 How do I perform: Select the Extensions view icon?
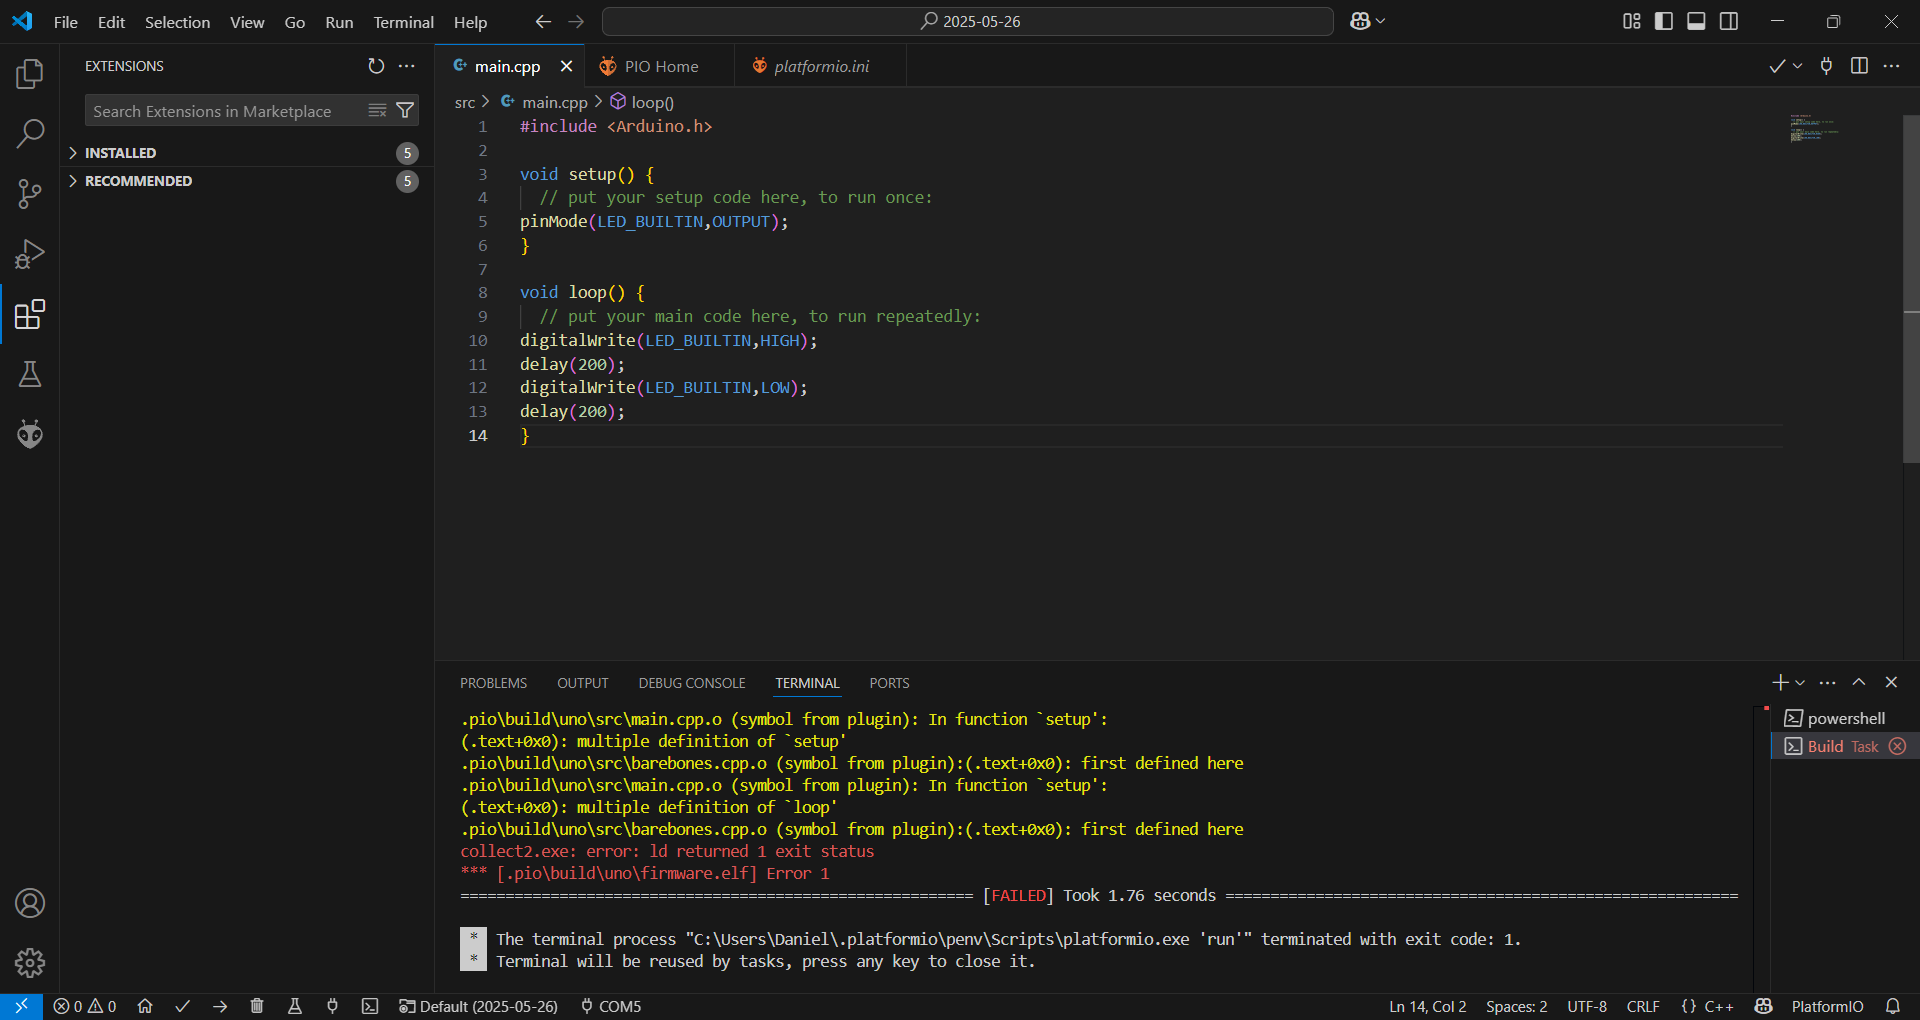click(30, 314)
